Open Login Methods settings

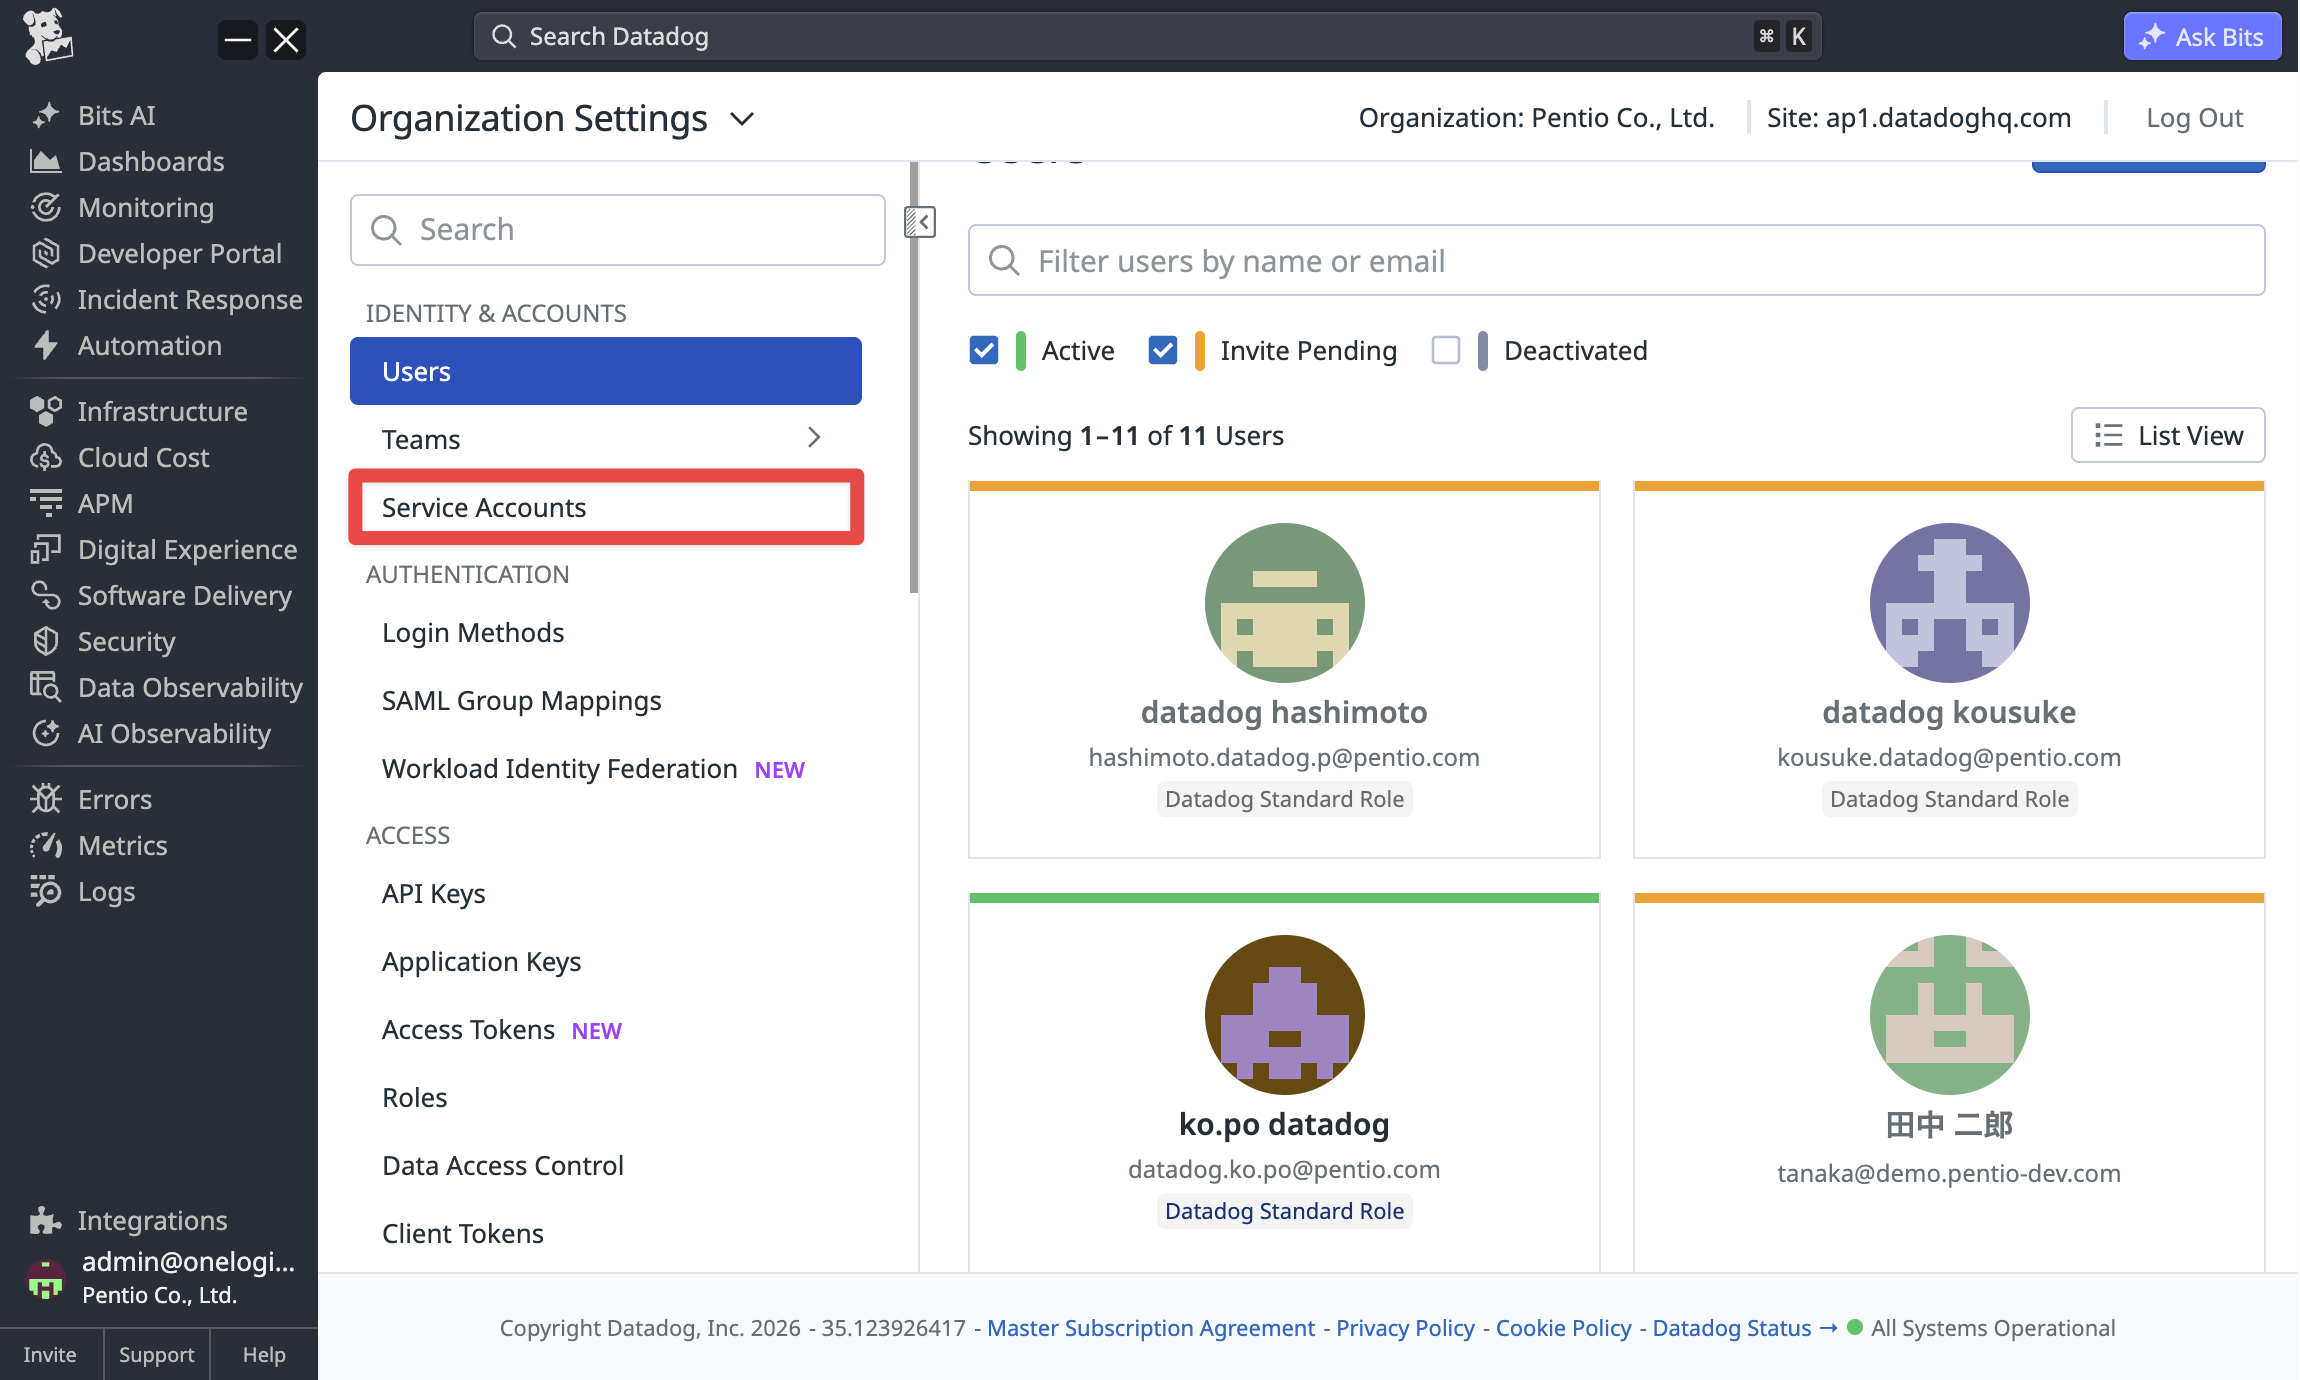point(473,633)
